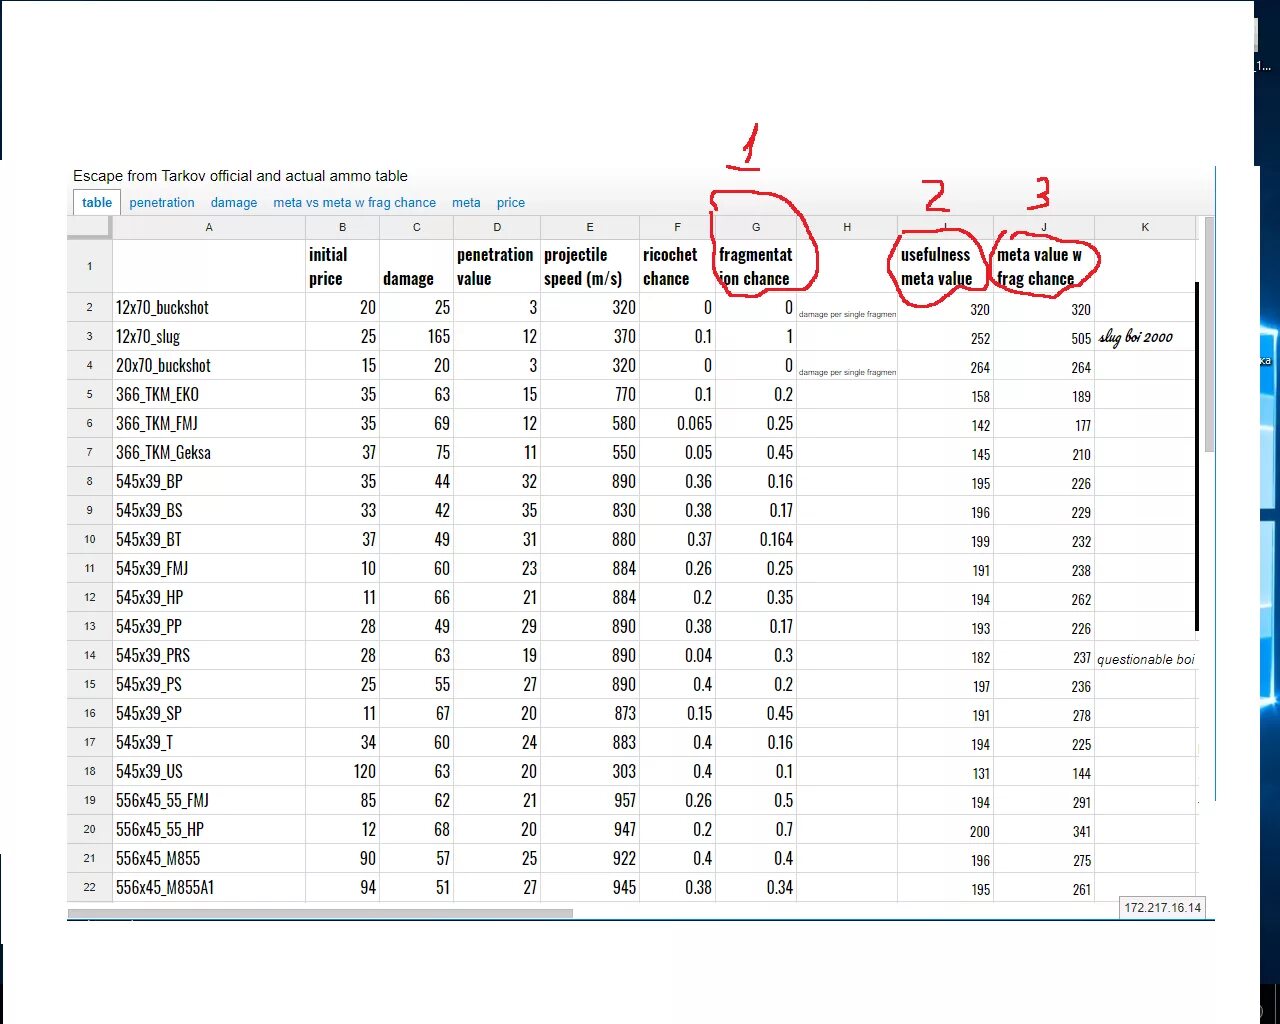Click the 'damage' header cell
The image size is (1280, 1024).
pos(417,266)
